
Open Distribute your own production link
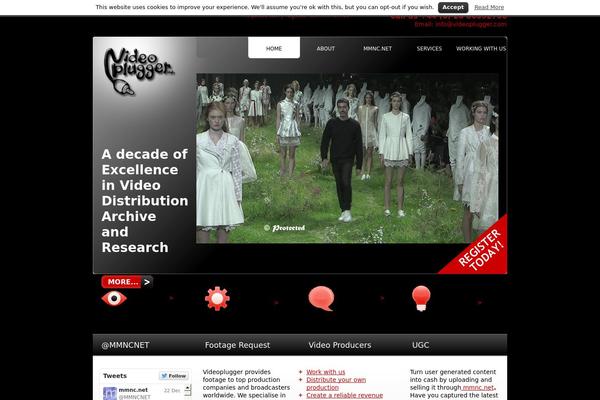(x=336, y=384)
